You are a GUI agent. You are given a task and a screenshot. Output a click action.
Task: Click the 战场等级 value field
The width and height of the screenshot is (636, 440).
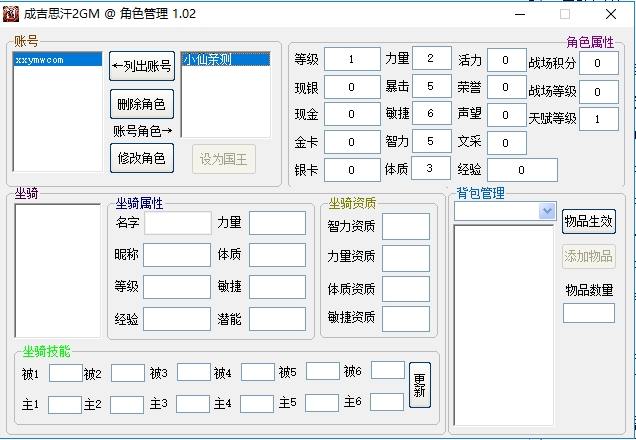click(599, 92)
